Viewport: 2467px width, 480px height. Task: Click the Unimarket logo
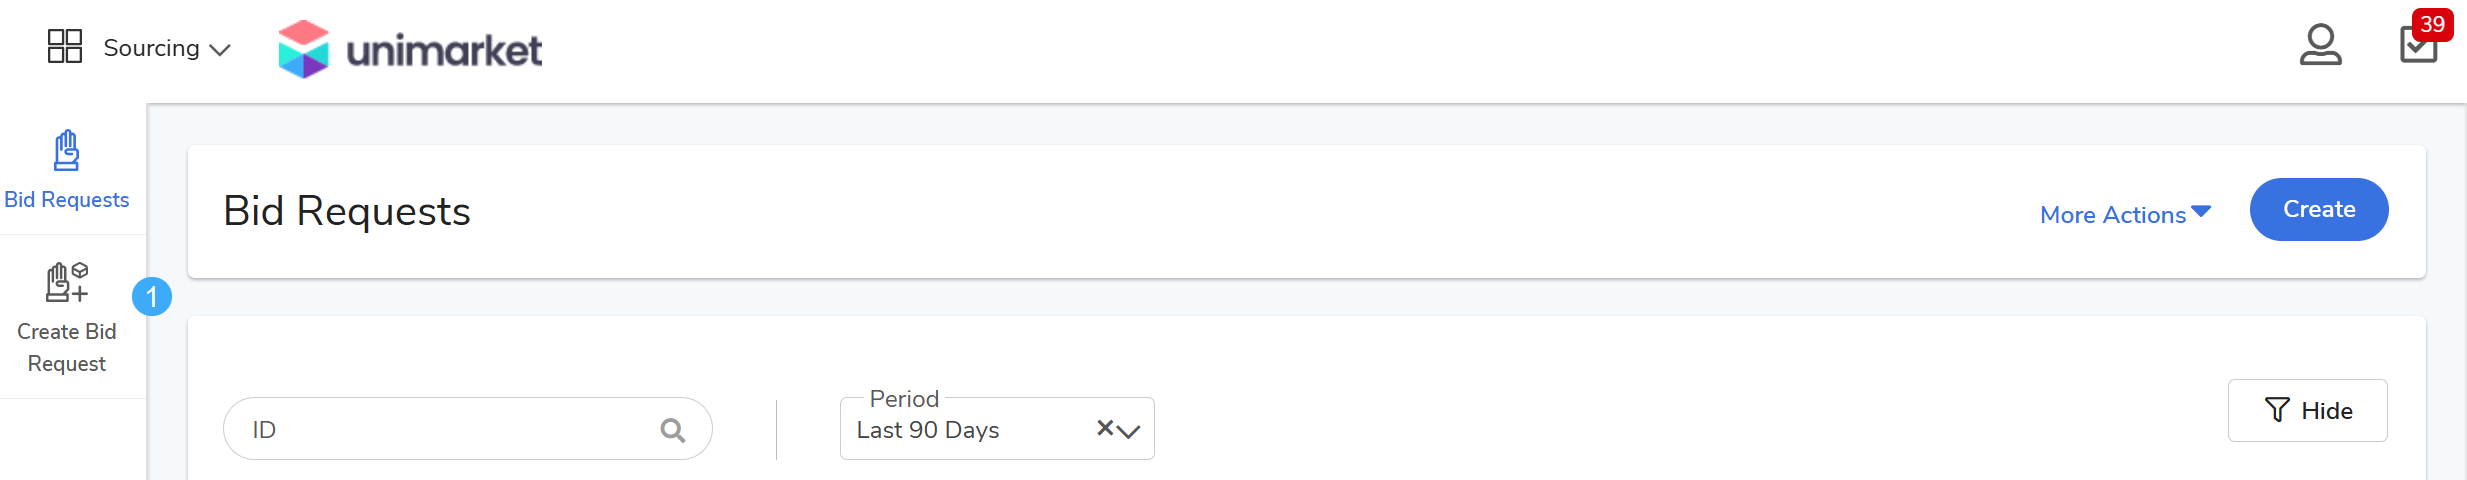410,49
